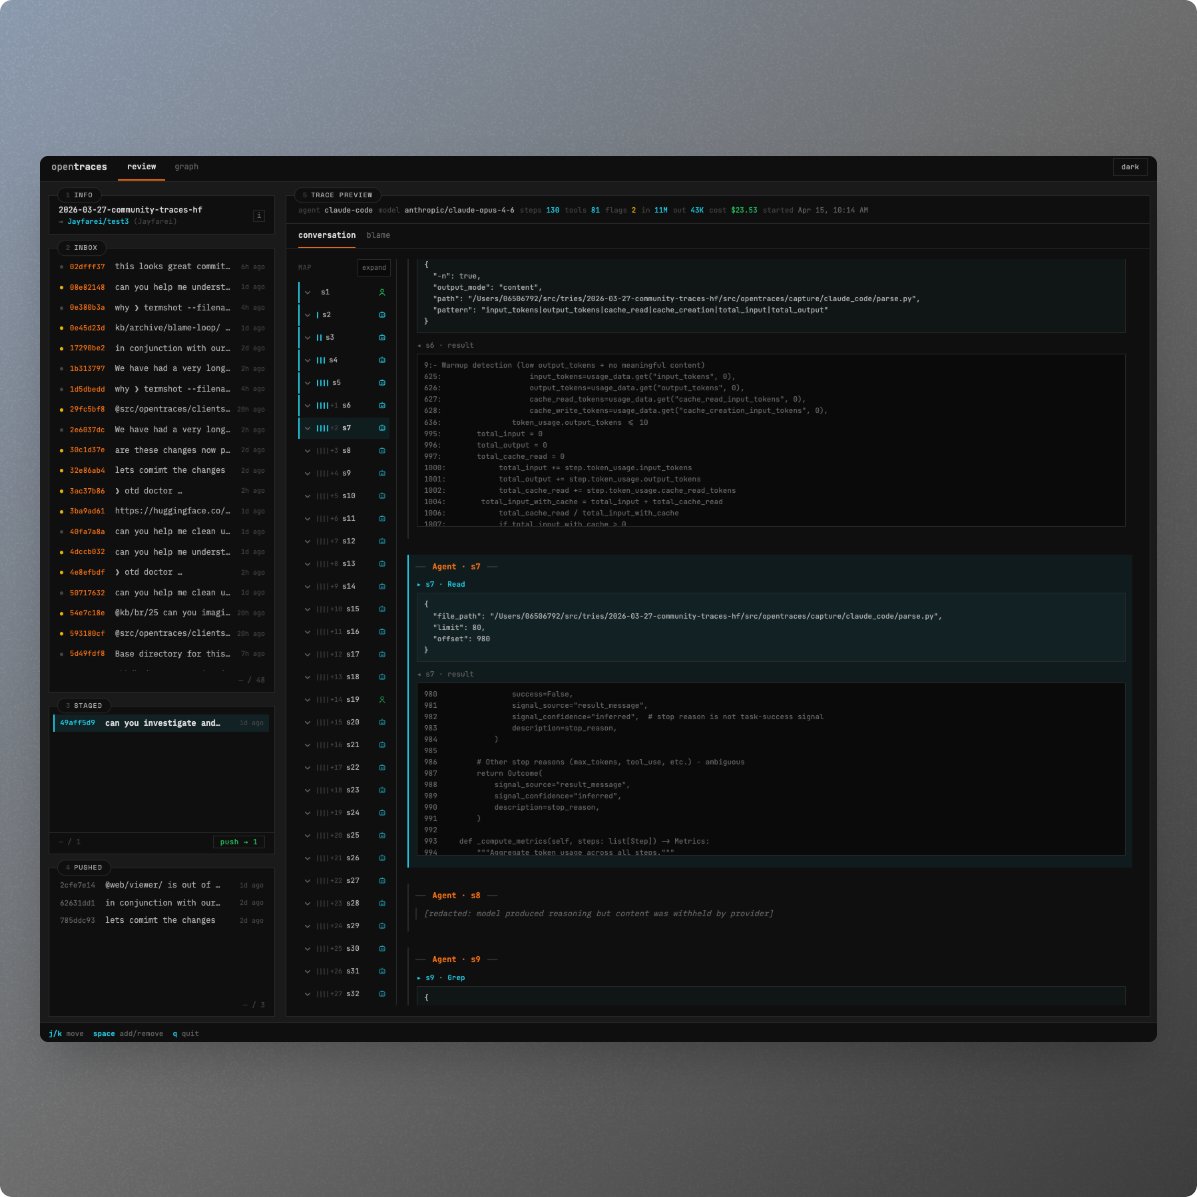Open the blame tab
The width and height of the screenshot is (1197, 1197).
coord(378,236)
